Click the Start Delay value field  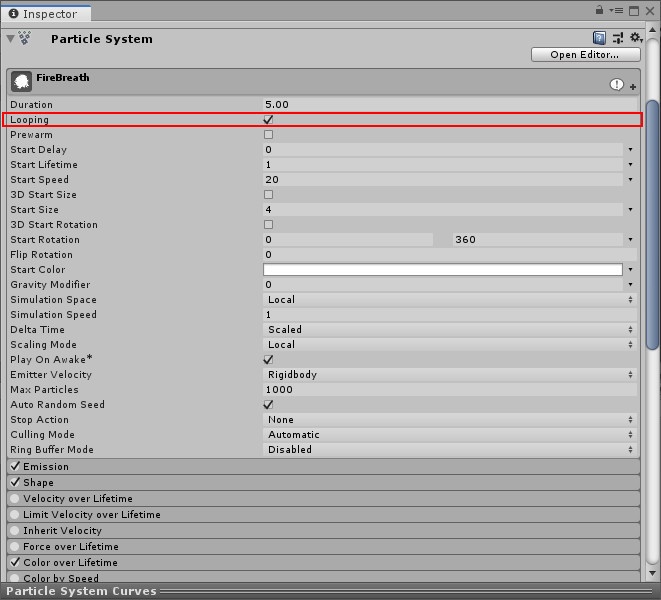tap(443, 150)
